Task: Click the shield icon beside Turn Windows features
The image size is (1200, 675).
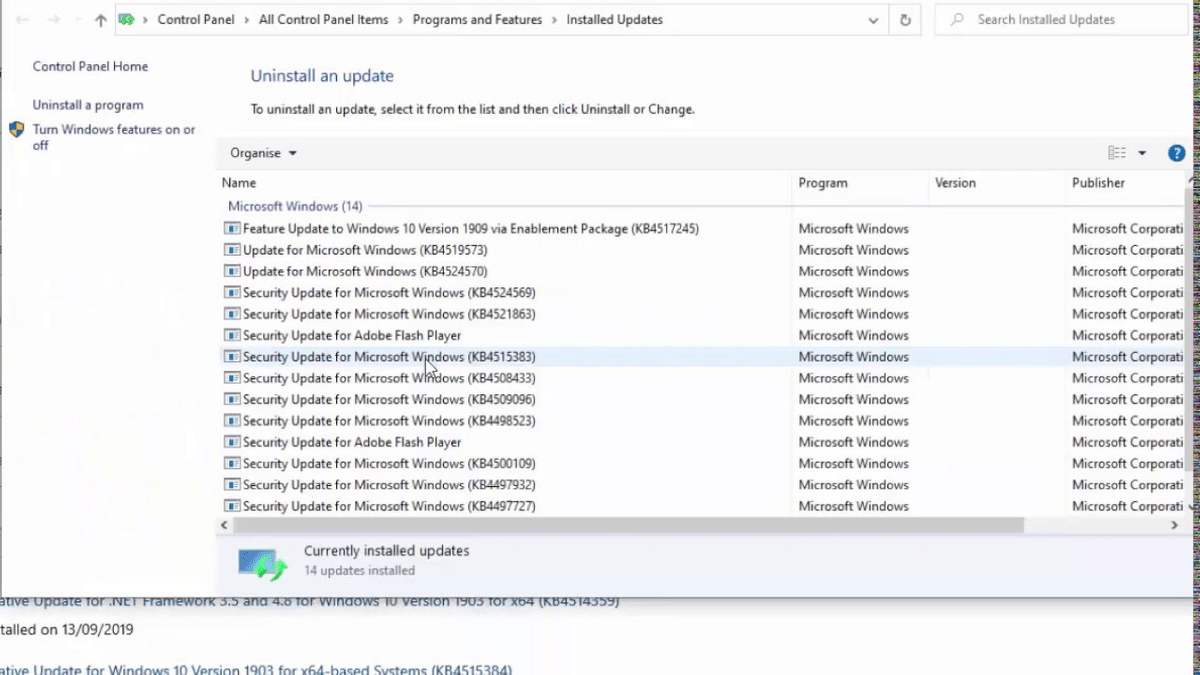Action: tap(17, 130)
